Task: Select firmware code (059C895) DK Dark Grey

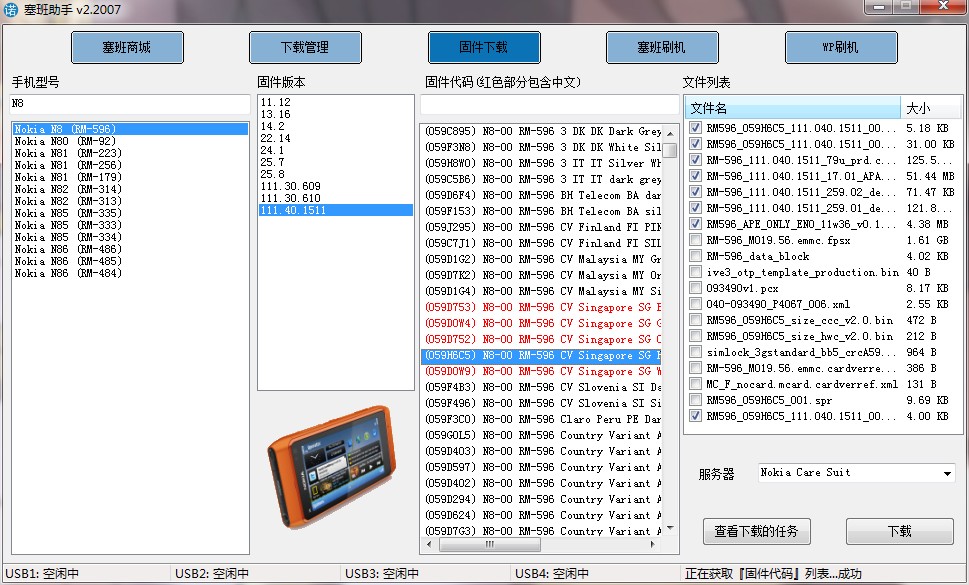Action: pyautogui.click(x=542, y=131)
